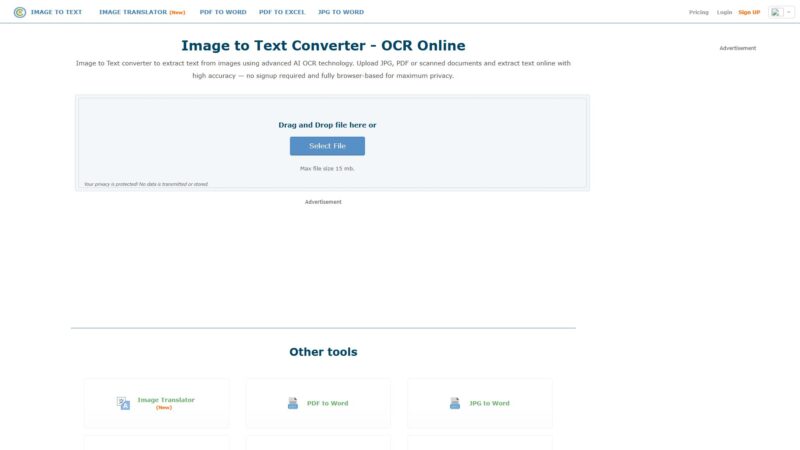Click the PDF to Word card icon
The width and height of the screenshot is (800, 450).
tap(292, 403)
